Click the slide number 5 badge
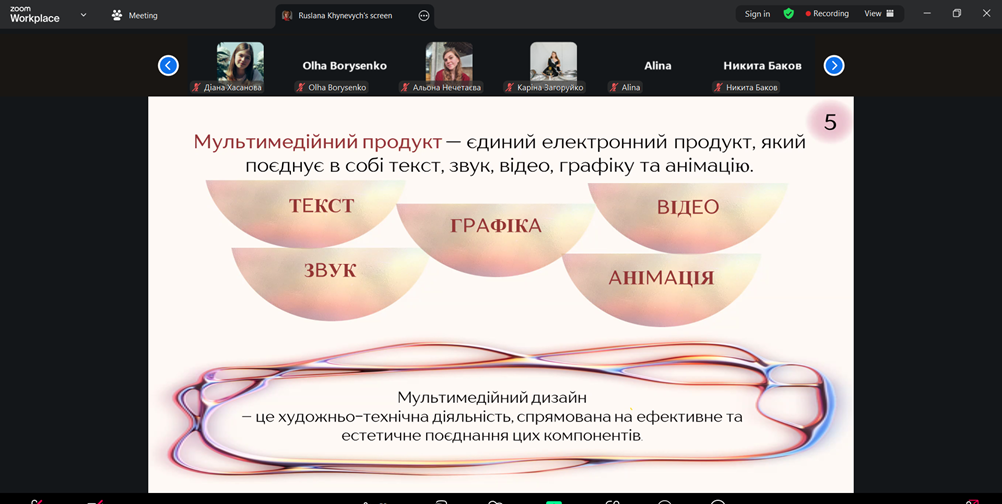1002x504 pixels. pos(829,123)
